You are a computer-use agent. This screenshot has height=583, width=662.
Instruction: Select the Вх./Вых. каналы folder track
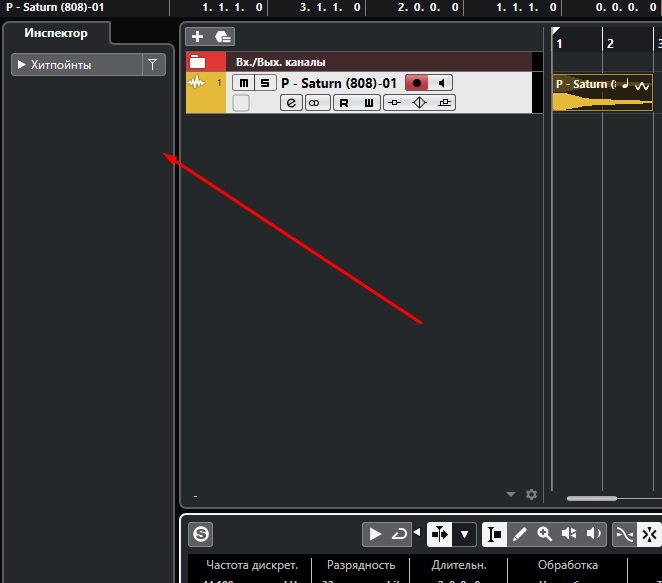click(359, 62)
